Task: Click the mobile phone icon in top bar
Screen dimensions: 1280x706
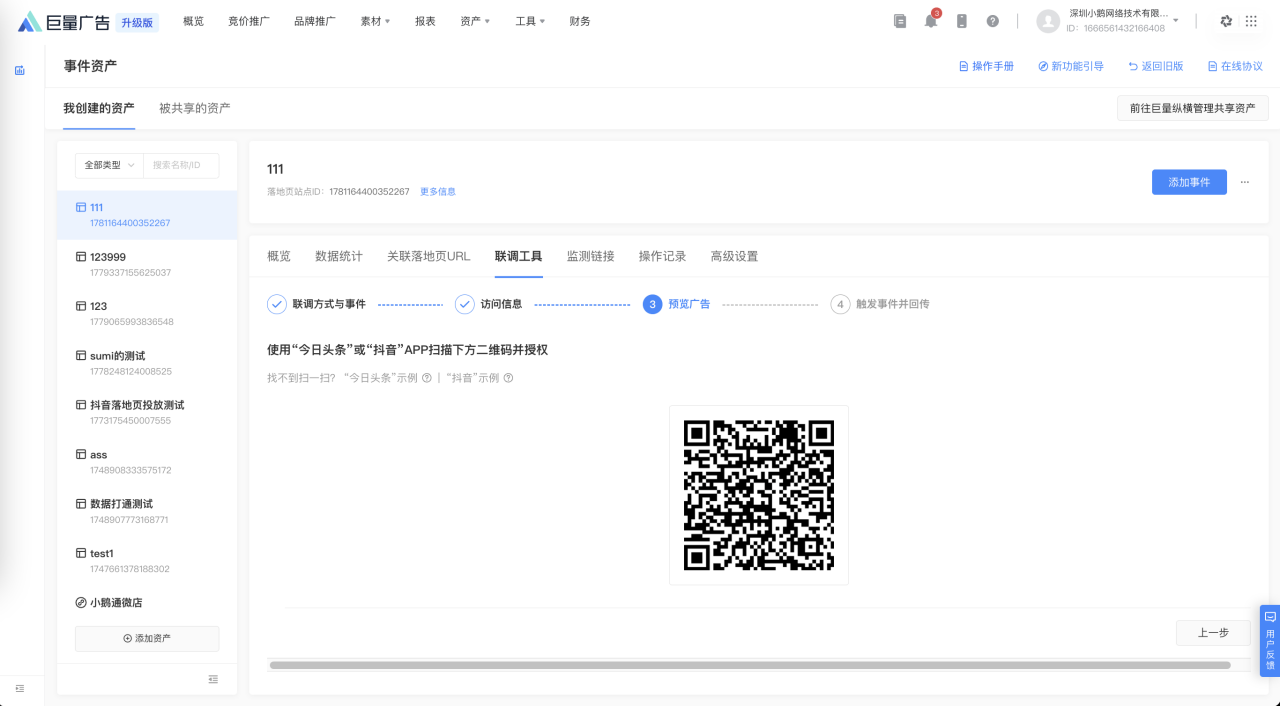Action: [962, 21]
